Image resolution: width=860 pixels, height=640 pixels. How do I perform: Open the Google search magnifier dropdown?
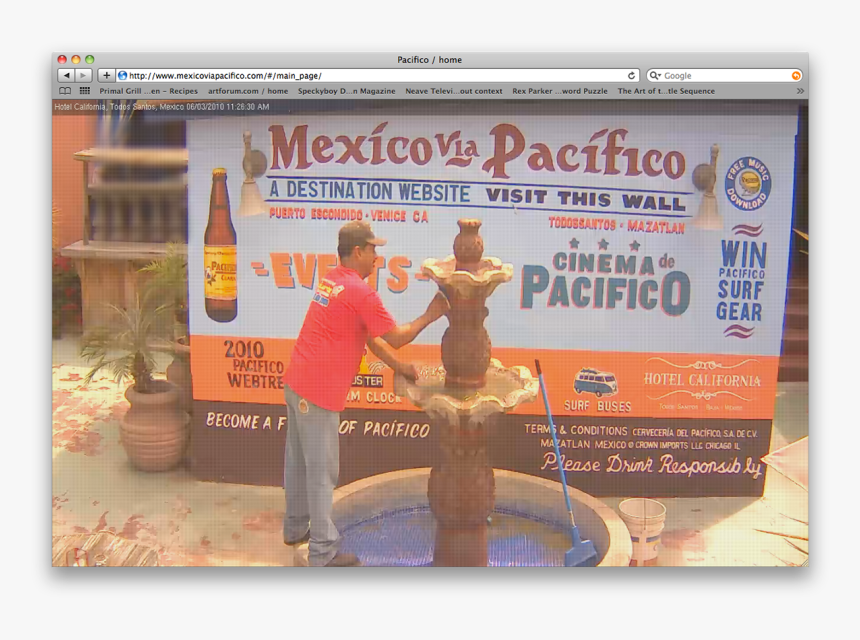pos(655,76)
